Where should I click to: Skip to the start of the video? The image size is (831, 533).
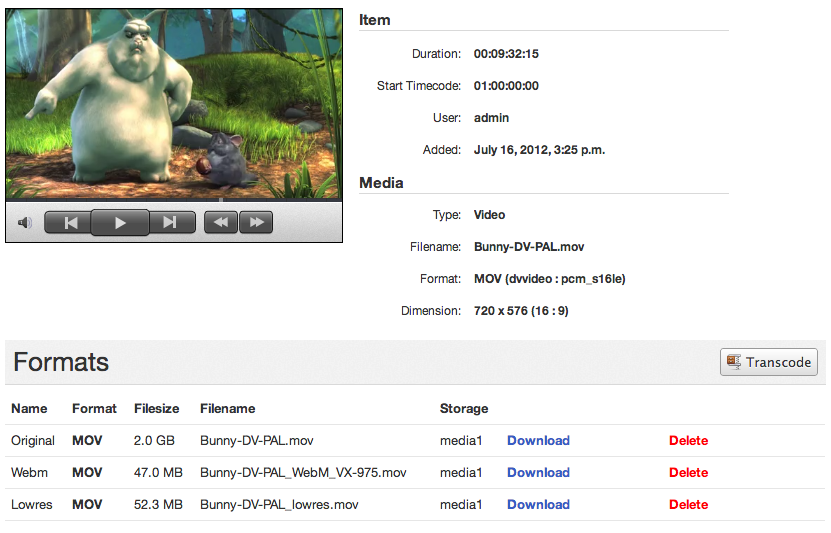(x=69, y=223)
